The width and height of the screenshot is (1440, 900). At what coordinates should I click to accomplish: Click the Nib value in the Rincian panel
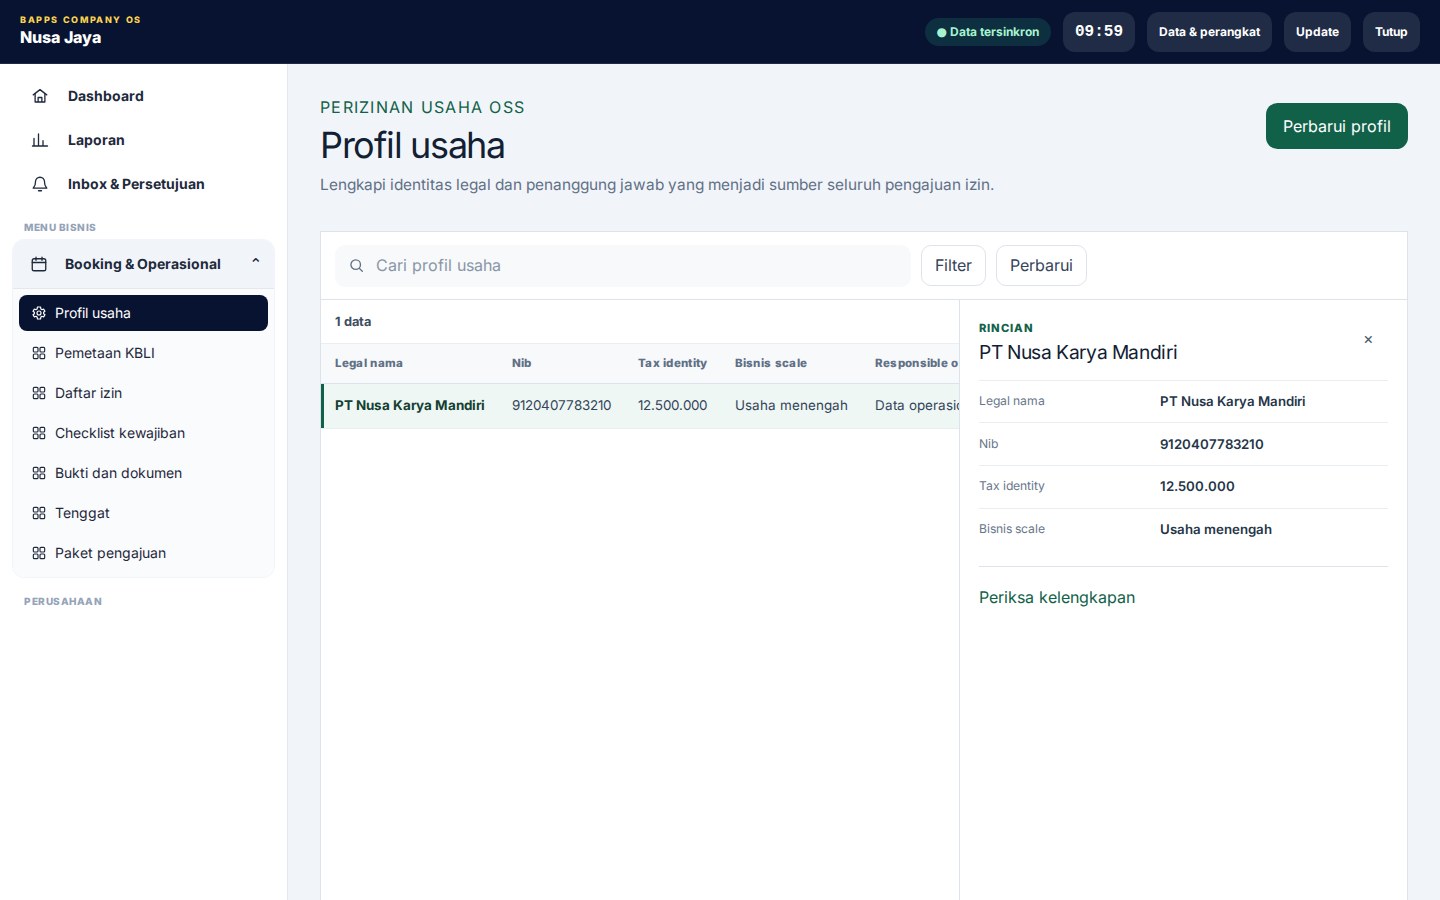(1212, 444)
